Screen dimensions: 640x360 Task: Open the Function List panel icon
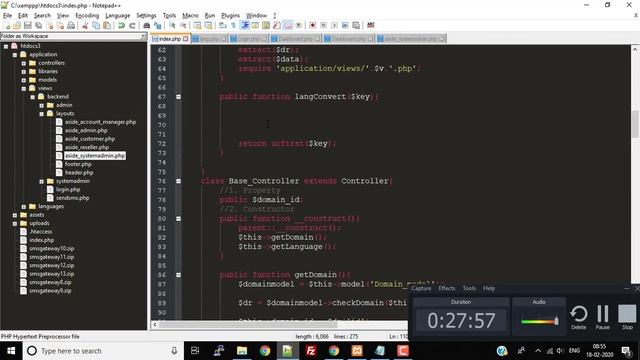tap(277, 25)
